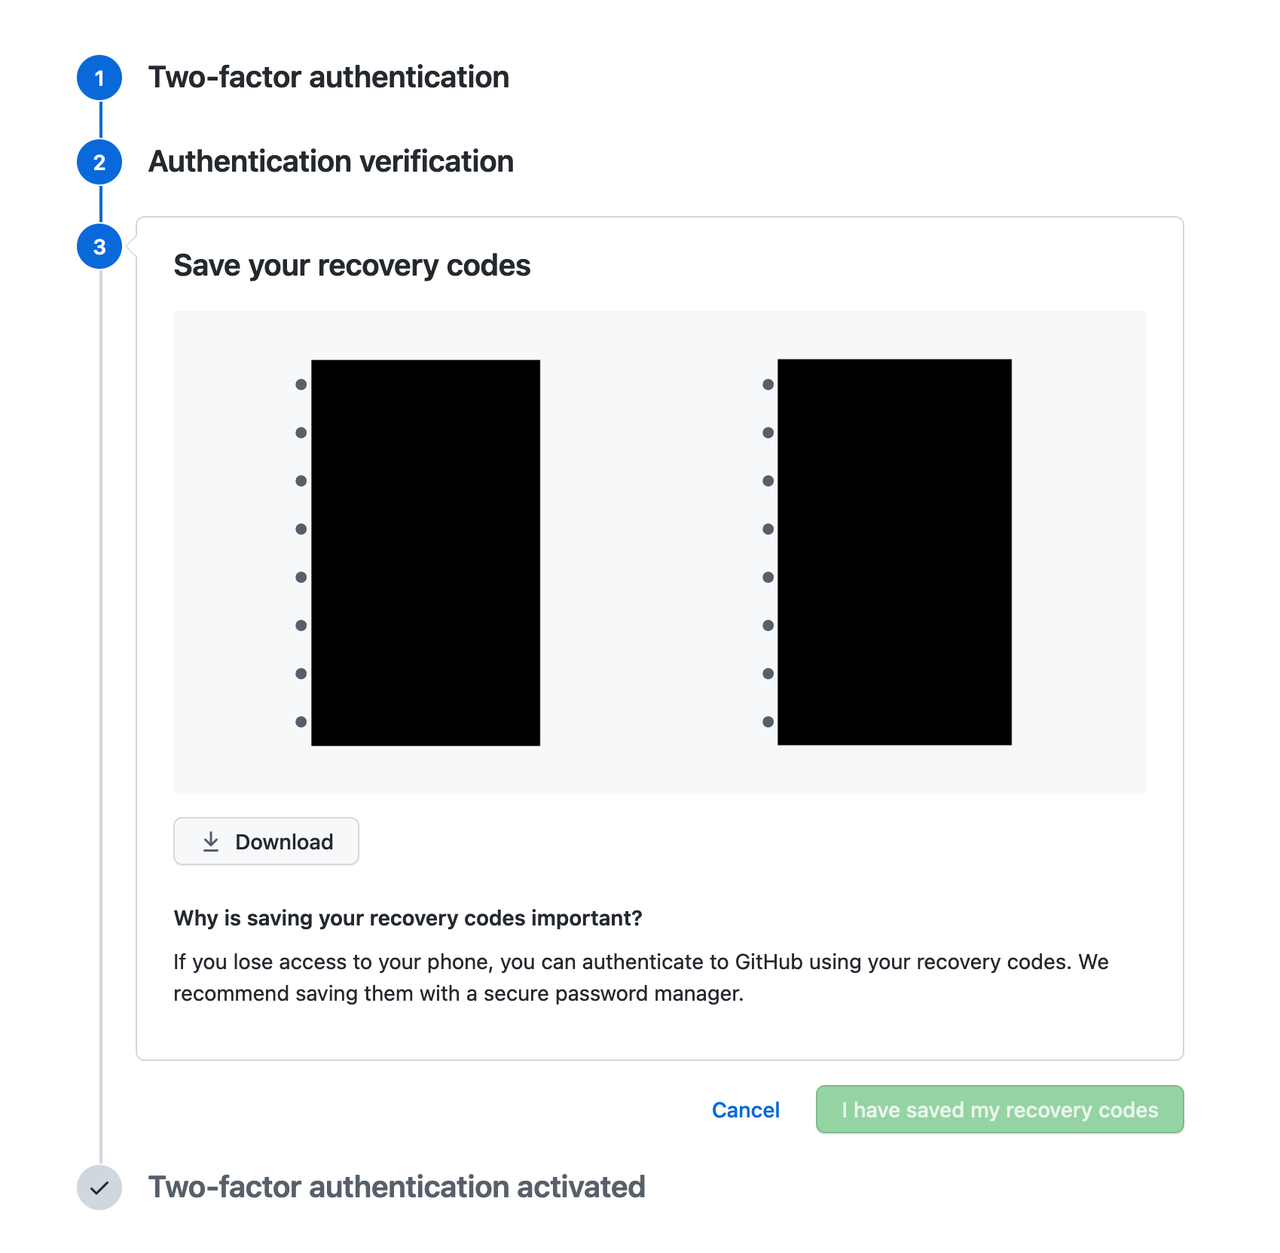This screenshot has width=1280, height=1253.
Task: Click the Two-factor authentication activated label
Action: tap(397, 1187)
